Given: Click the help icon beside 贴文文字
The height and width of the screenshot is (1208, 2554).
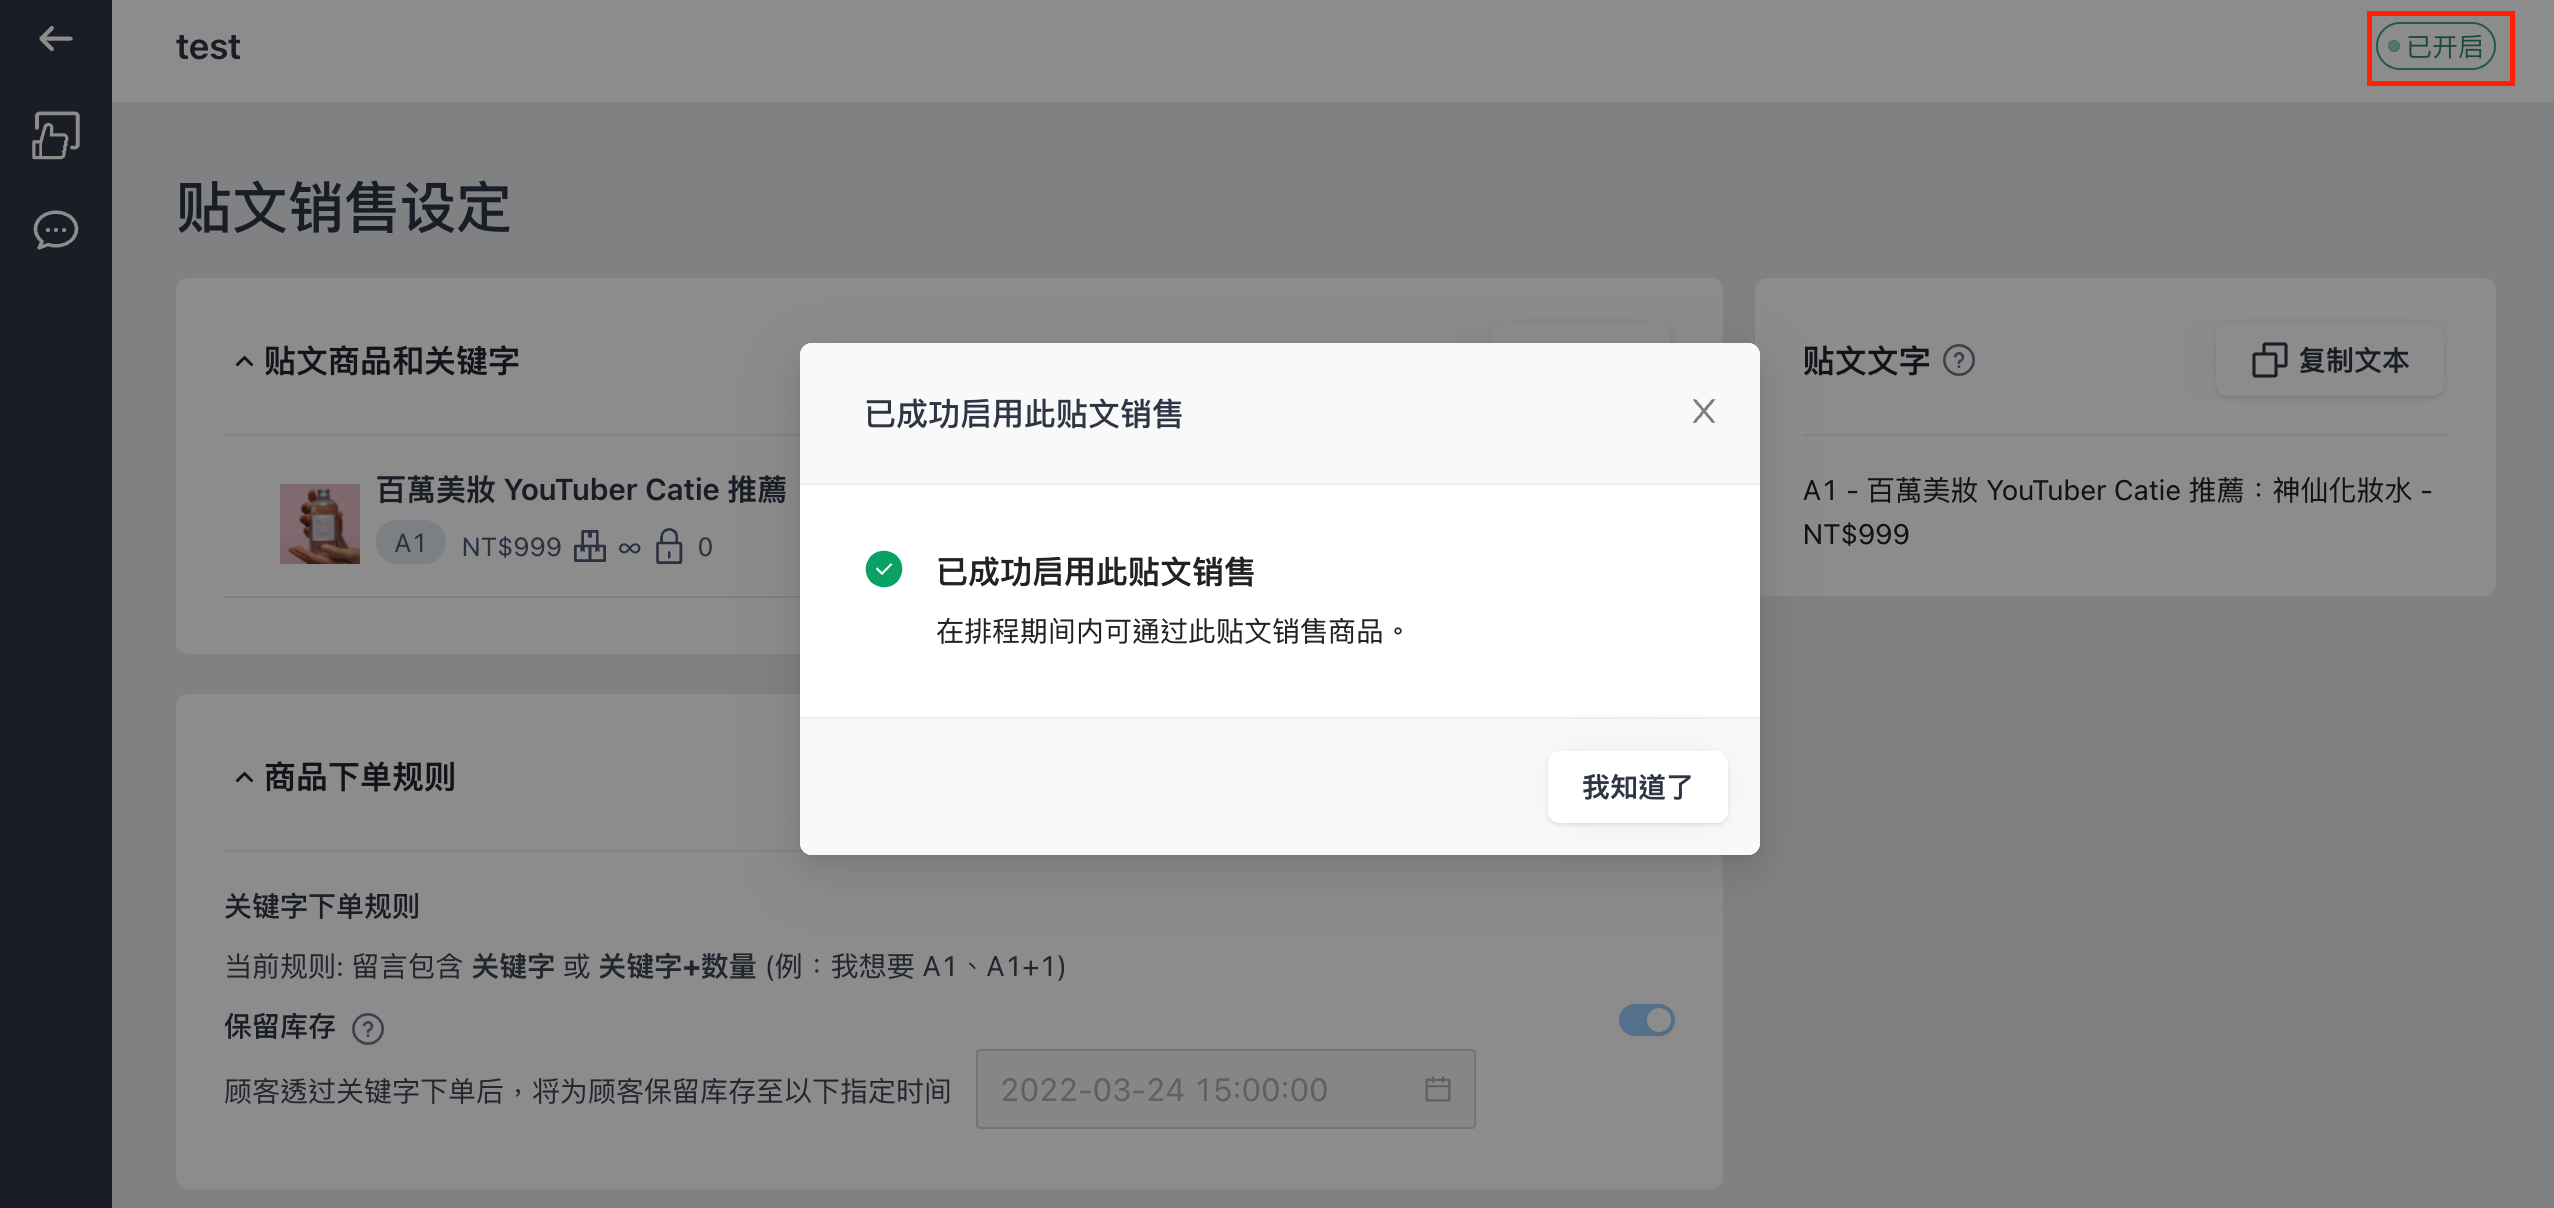Looking at the screenshot, I should 1958,360.
